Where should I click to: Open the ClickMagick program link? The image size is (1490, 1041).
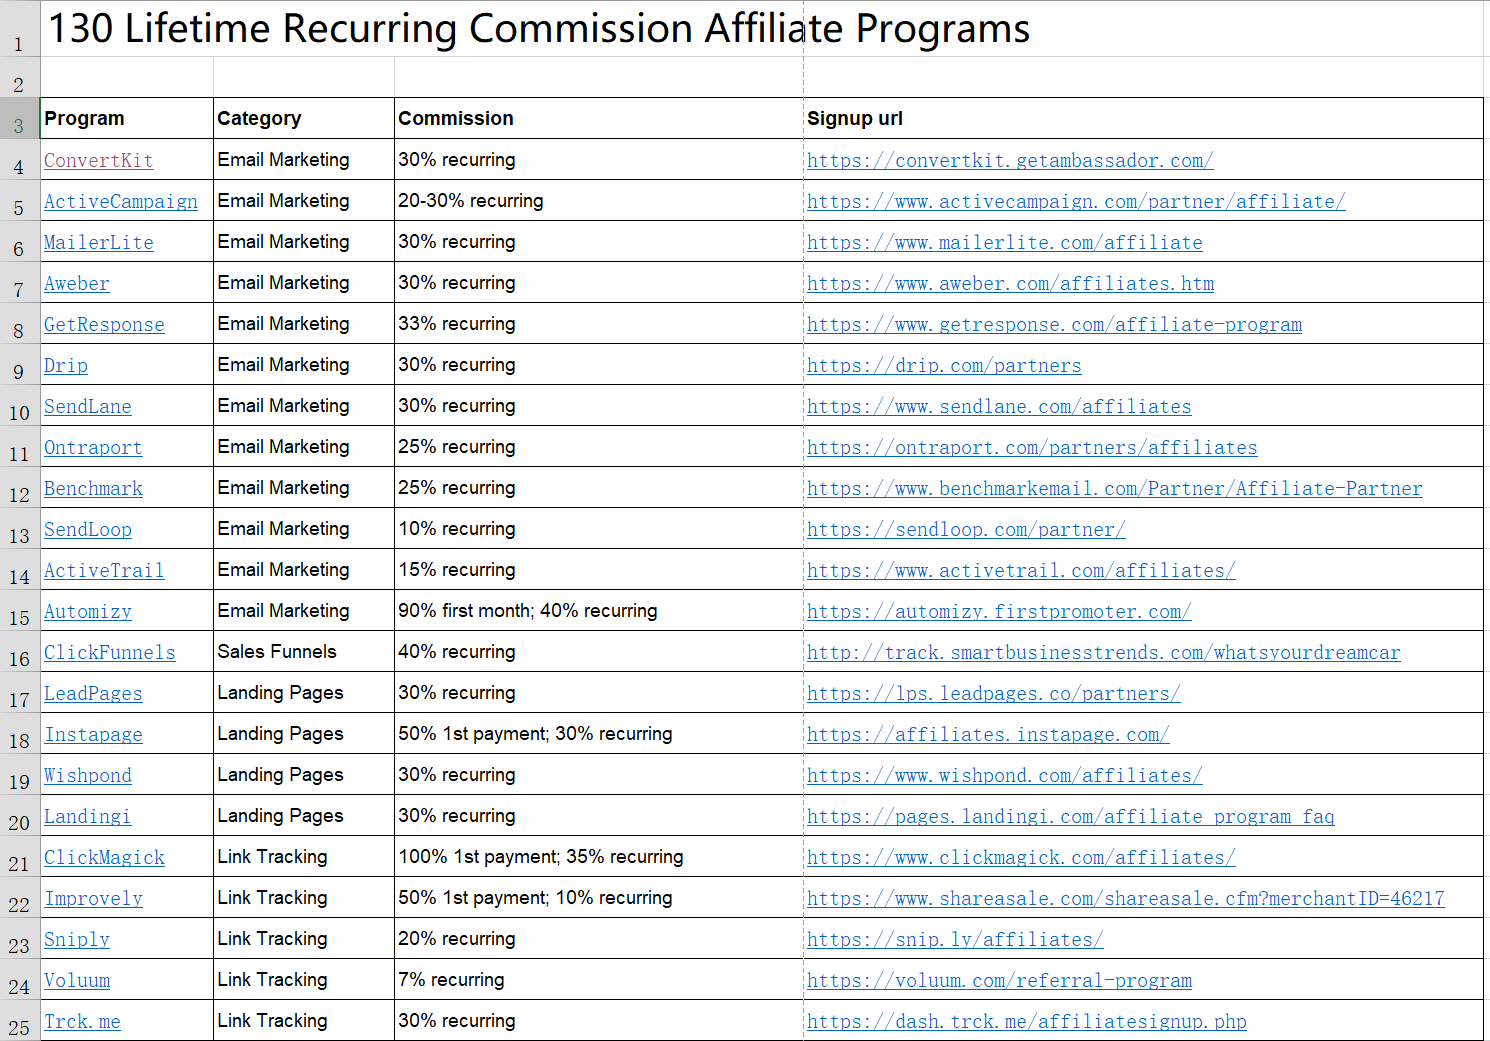[x=104, y=857]
